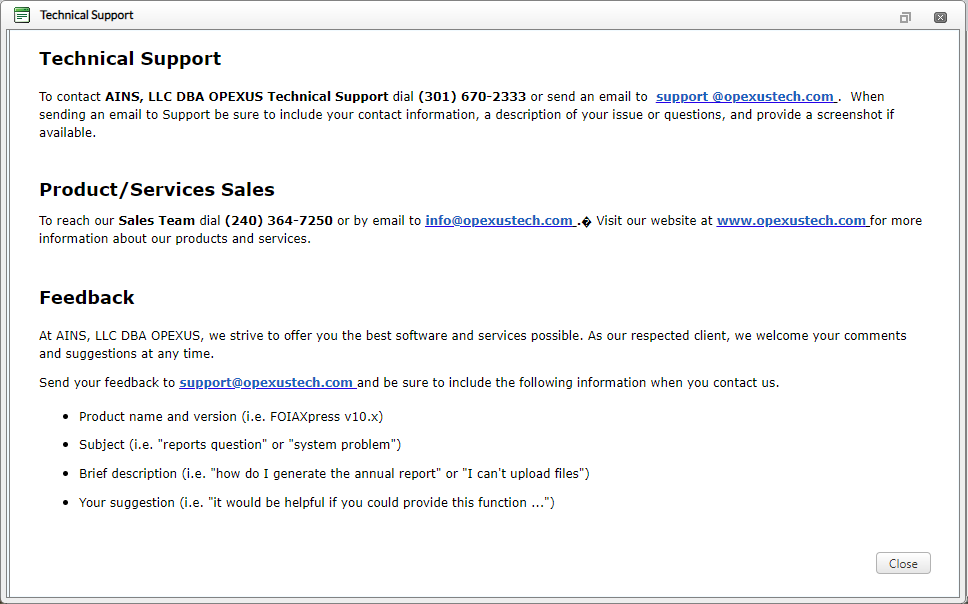Open the support email link in the Technical Support section
Image resolution: width=968 pixels, height=604 pixels.
pos(746,96)
